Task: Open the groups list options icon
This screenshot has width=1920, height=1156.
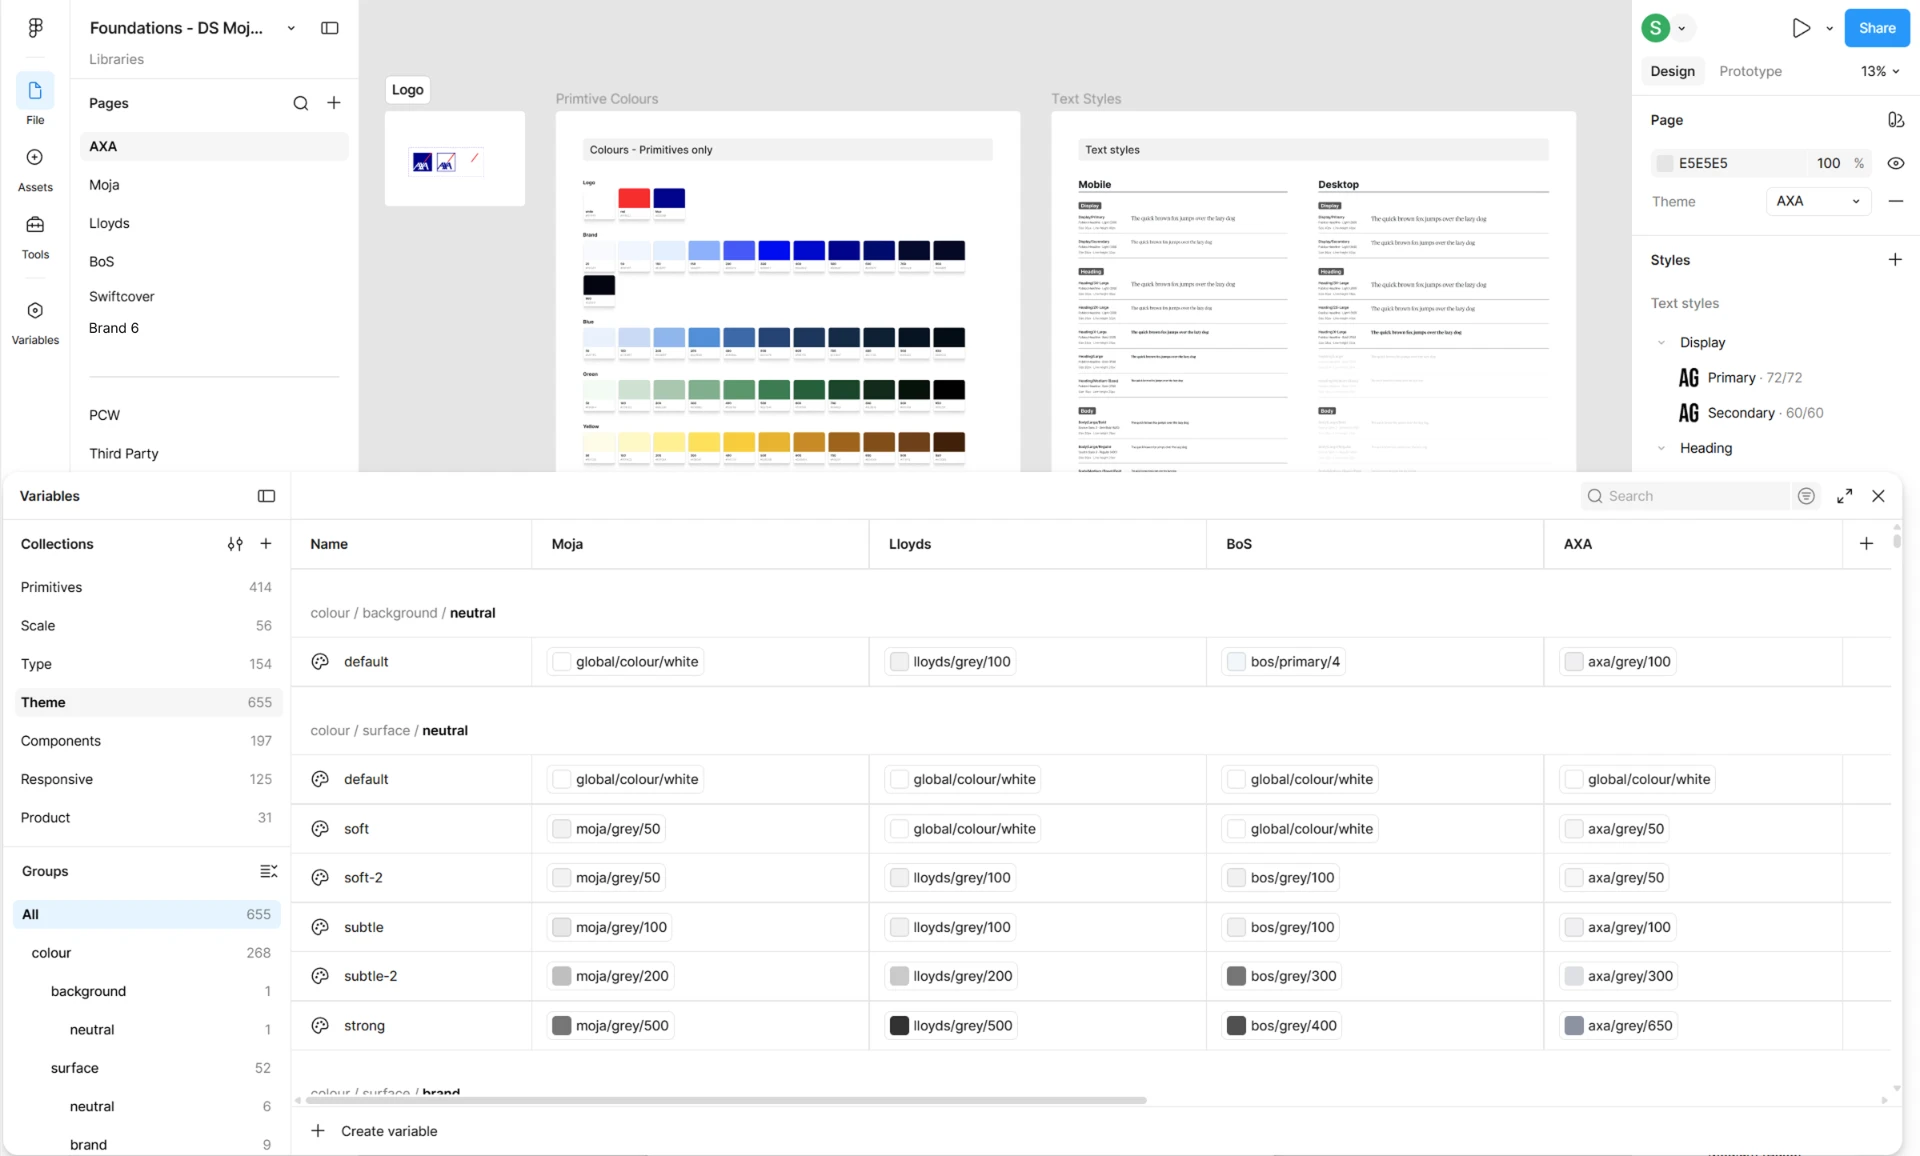Action: click(268, 871)
